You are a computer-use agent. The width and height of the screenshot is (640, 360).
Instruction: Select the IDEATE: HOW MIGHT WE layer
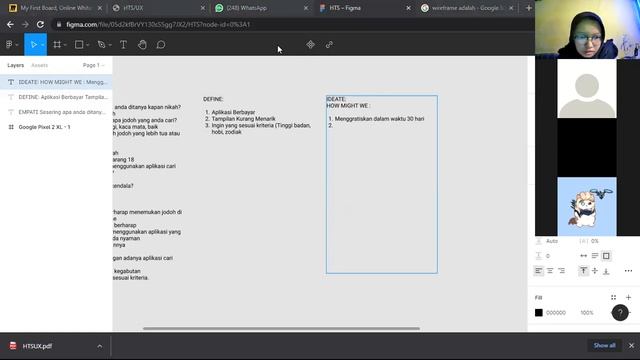(x=56, y=82)
